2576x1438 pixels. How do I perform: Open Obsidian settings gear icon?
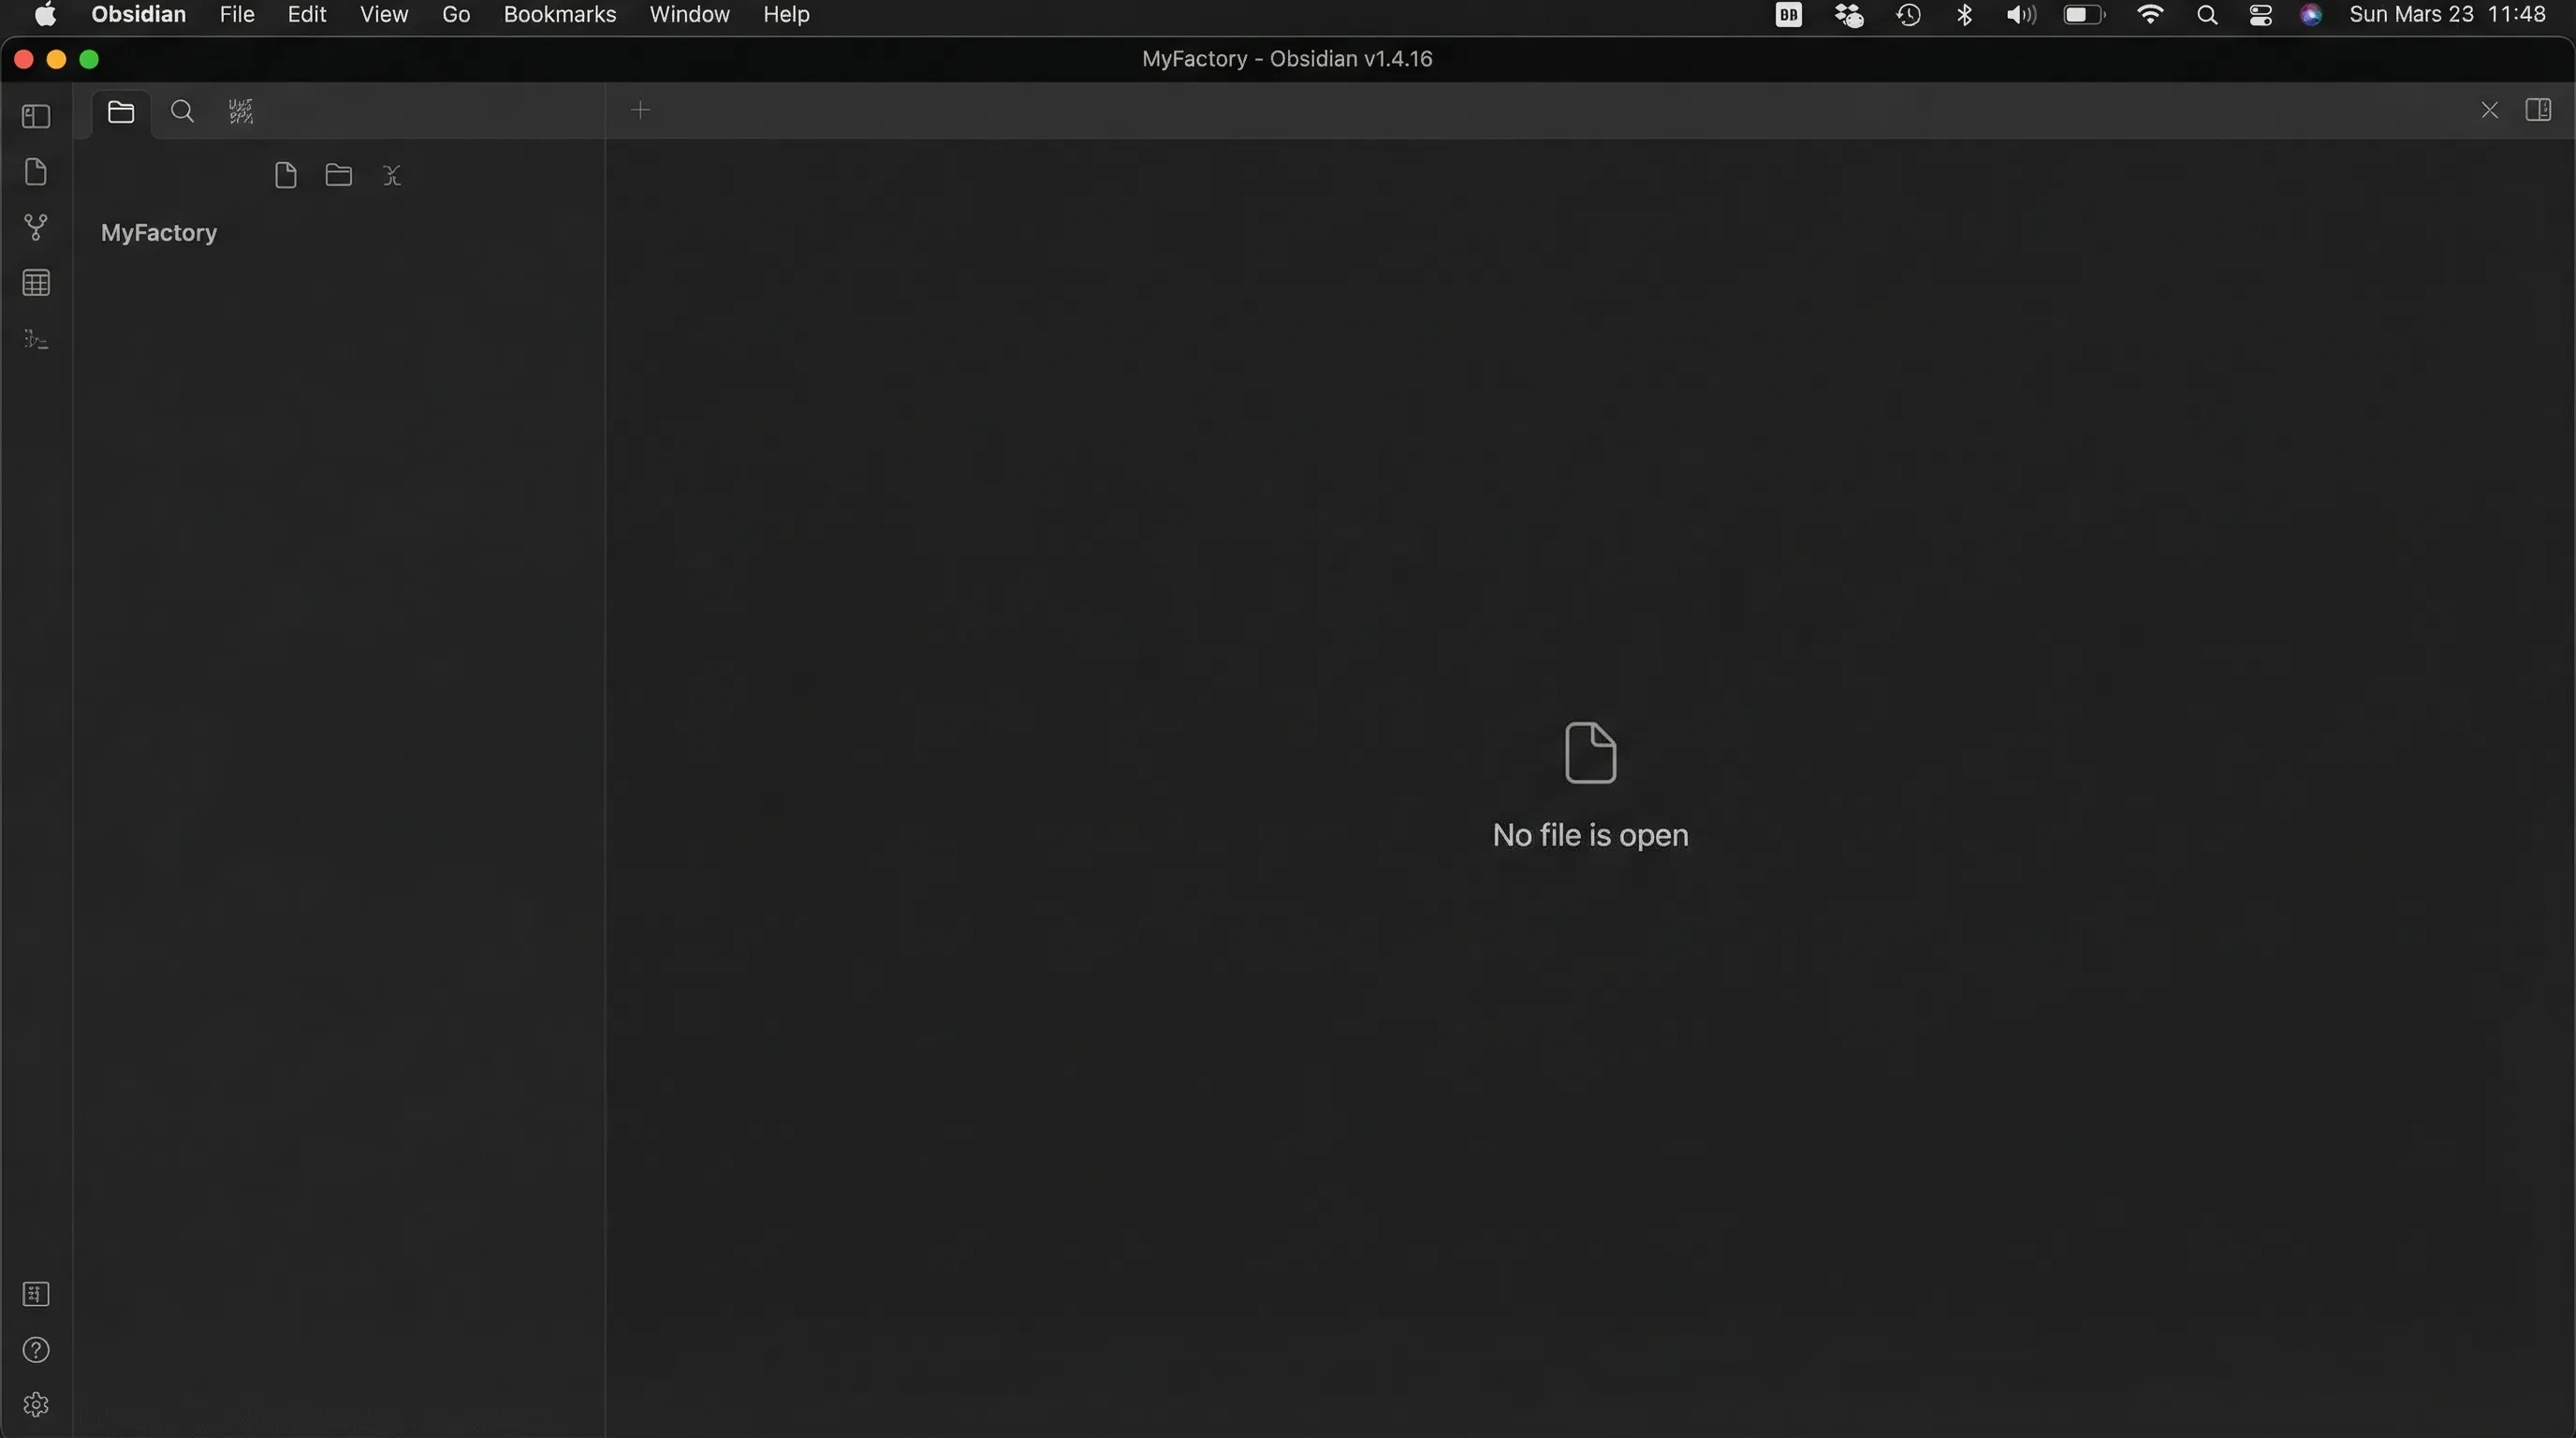pyautogui.click(x=36, y=1405)
